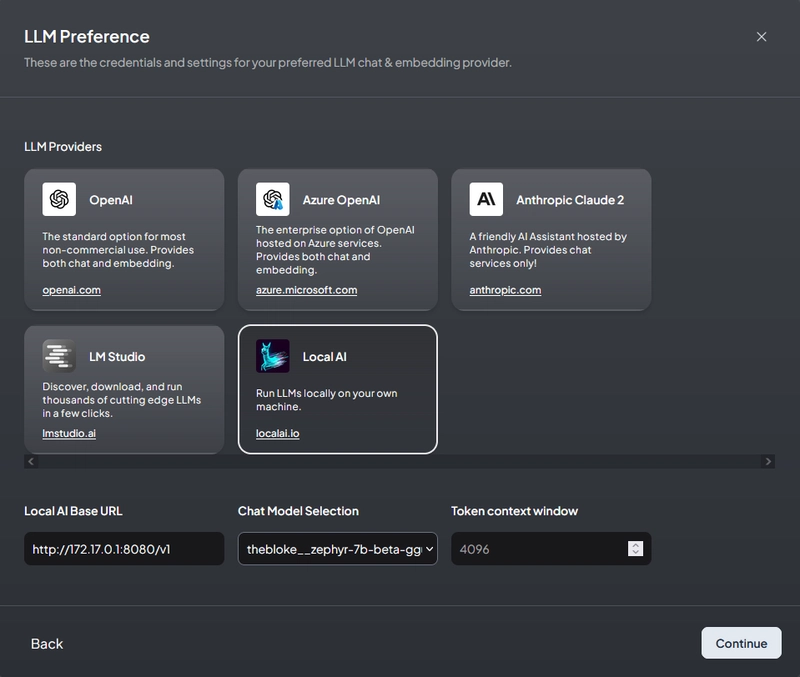Click the Continue button
800x677 pixels.
point(741,643)
